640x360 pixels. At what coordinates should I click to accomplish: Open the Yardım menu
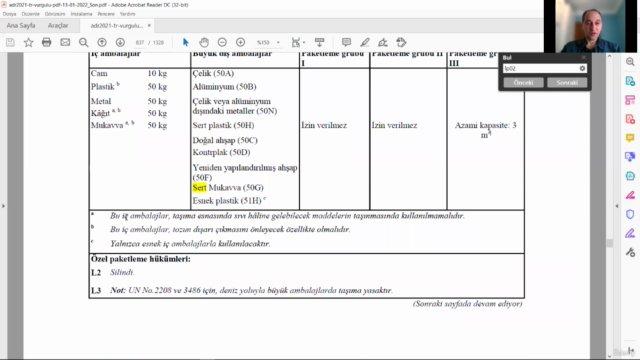pyautogui.click(x=127, y=14)
